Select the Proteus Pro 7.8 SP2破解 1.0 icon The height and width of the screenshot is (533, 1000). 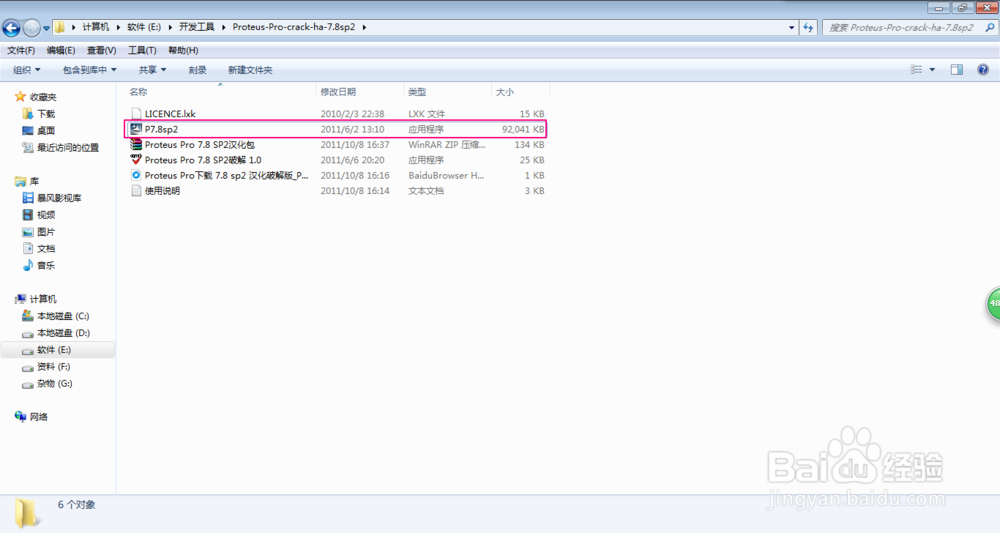point(136,160)
